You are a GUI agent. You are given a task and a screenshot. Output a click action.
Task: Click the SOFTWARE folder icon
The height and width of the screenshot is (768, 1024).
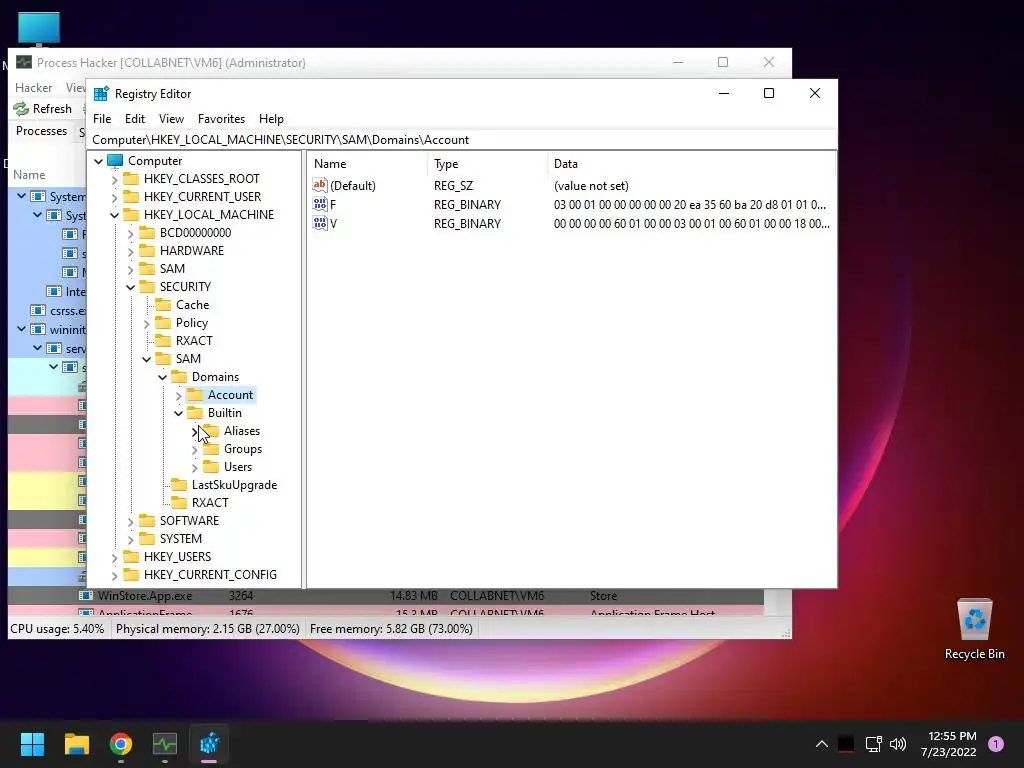coord(148,520)
